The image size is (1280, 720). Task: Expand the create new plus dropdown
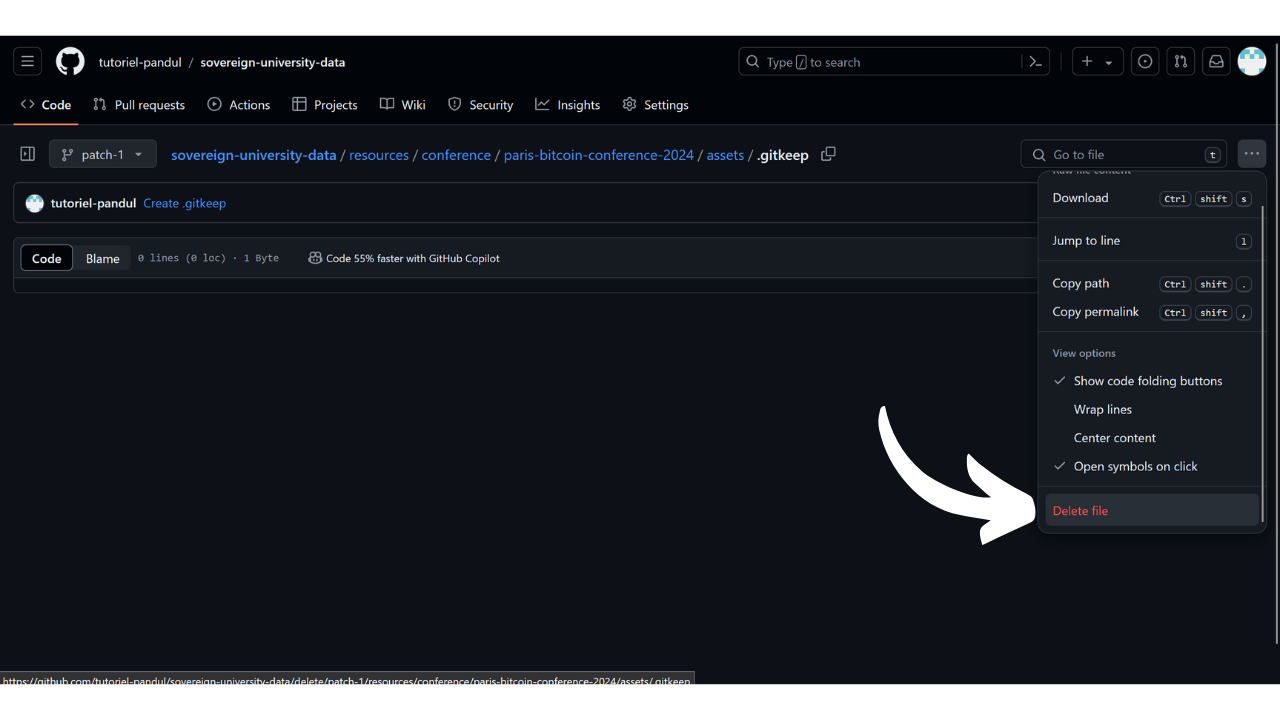1097,62
